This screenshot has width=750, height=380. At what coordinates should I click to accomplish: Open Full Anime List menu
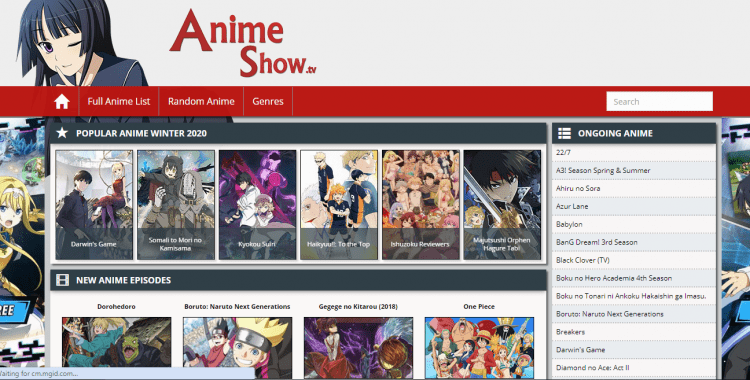[119, 101]
